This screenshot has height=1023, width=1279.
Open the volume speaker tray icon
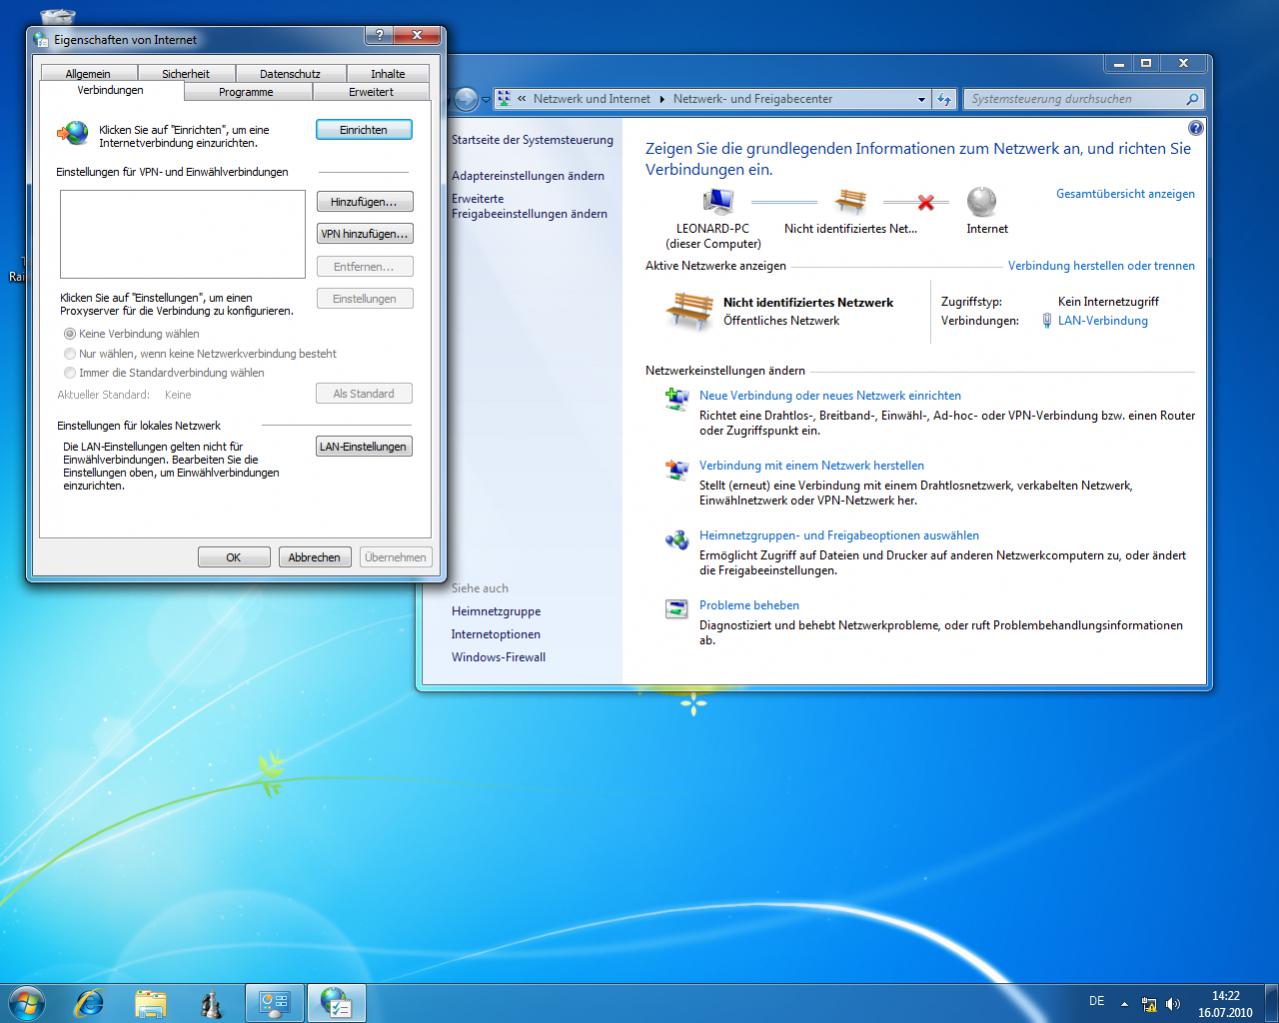click(1172, 1004)
